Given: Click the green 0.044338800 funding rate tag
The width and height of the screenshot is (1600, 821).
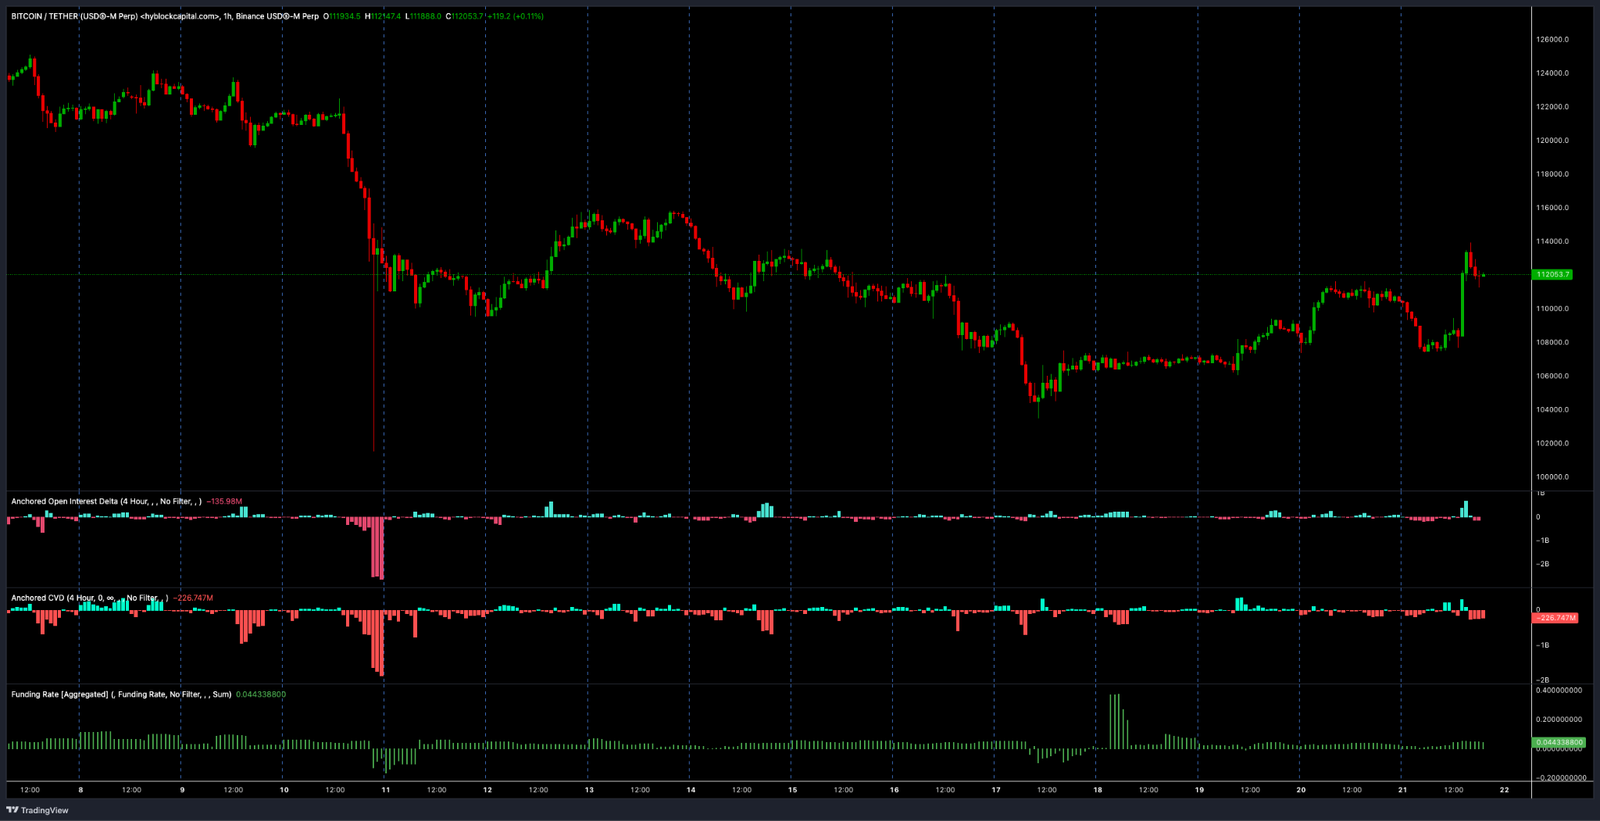Looking at the screenshot, I should [x=1558, y=742].
